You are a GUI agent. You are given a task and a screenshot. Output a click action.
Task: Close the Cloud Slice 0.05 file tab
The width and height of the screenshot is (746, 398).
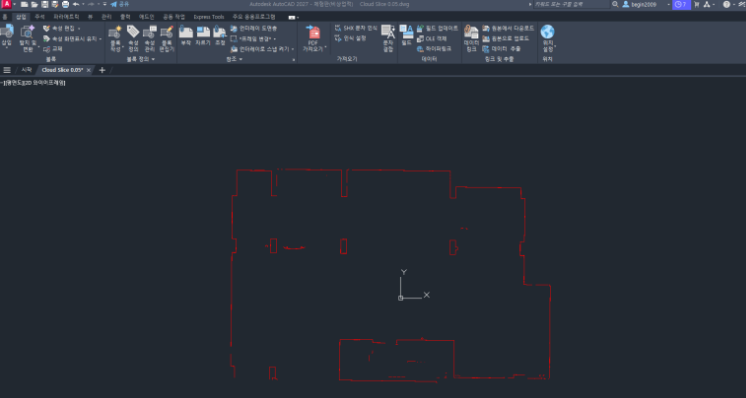(88, 70)
